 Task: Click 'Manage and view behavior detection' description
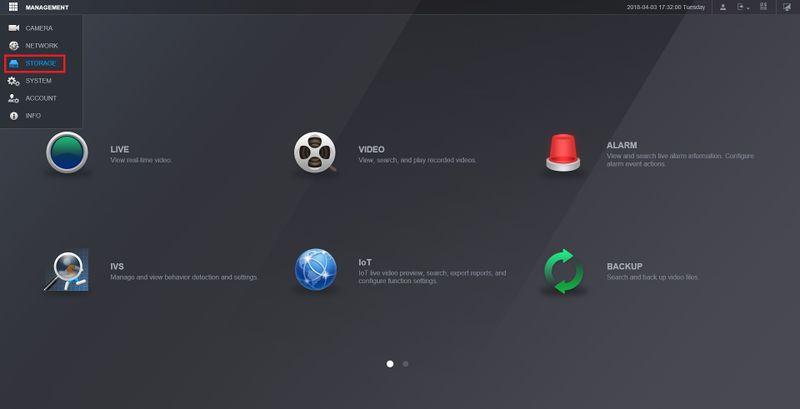coord(184,277)
